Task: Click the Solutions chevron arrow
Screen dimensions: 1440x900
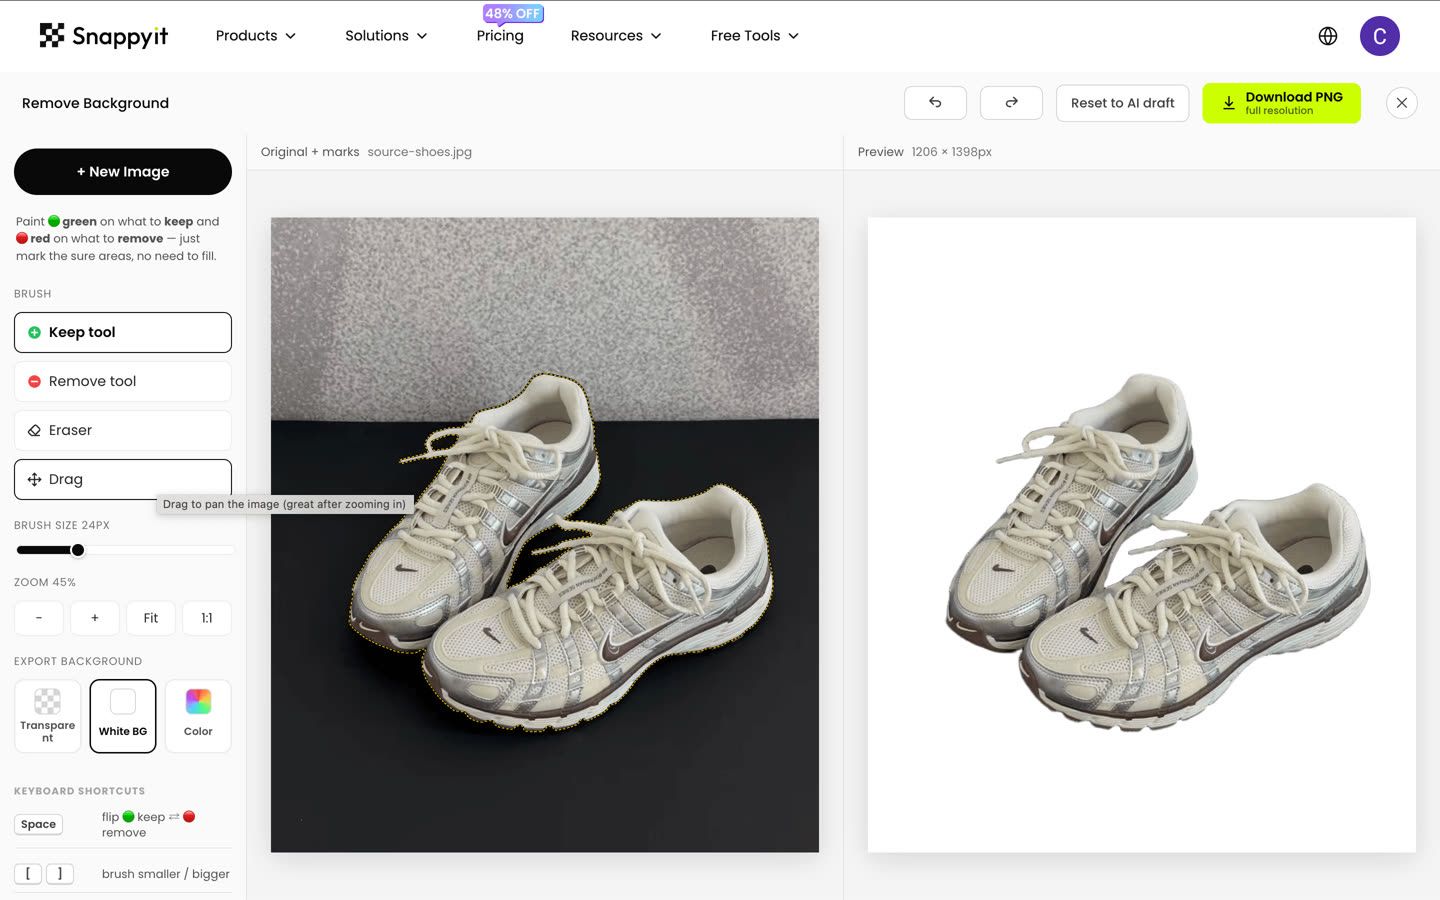Action: coord(422,36)
